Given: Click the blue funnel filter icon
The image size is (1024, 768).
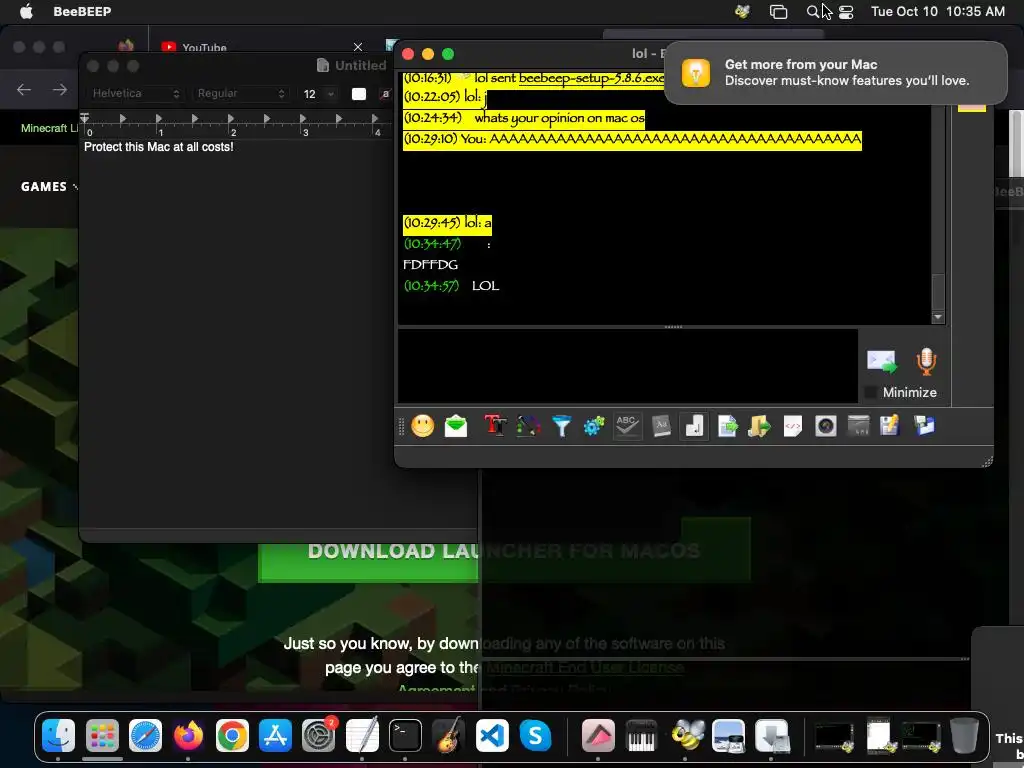Looking at the screenshot, I should point(562,426).
